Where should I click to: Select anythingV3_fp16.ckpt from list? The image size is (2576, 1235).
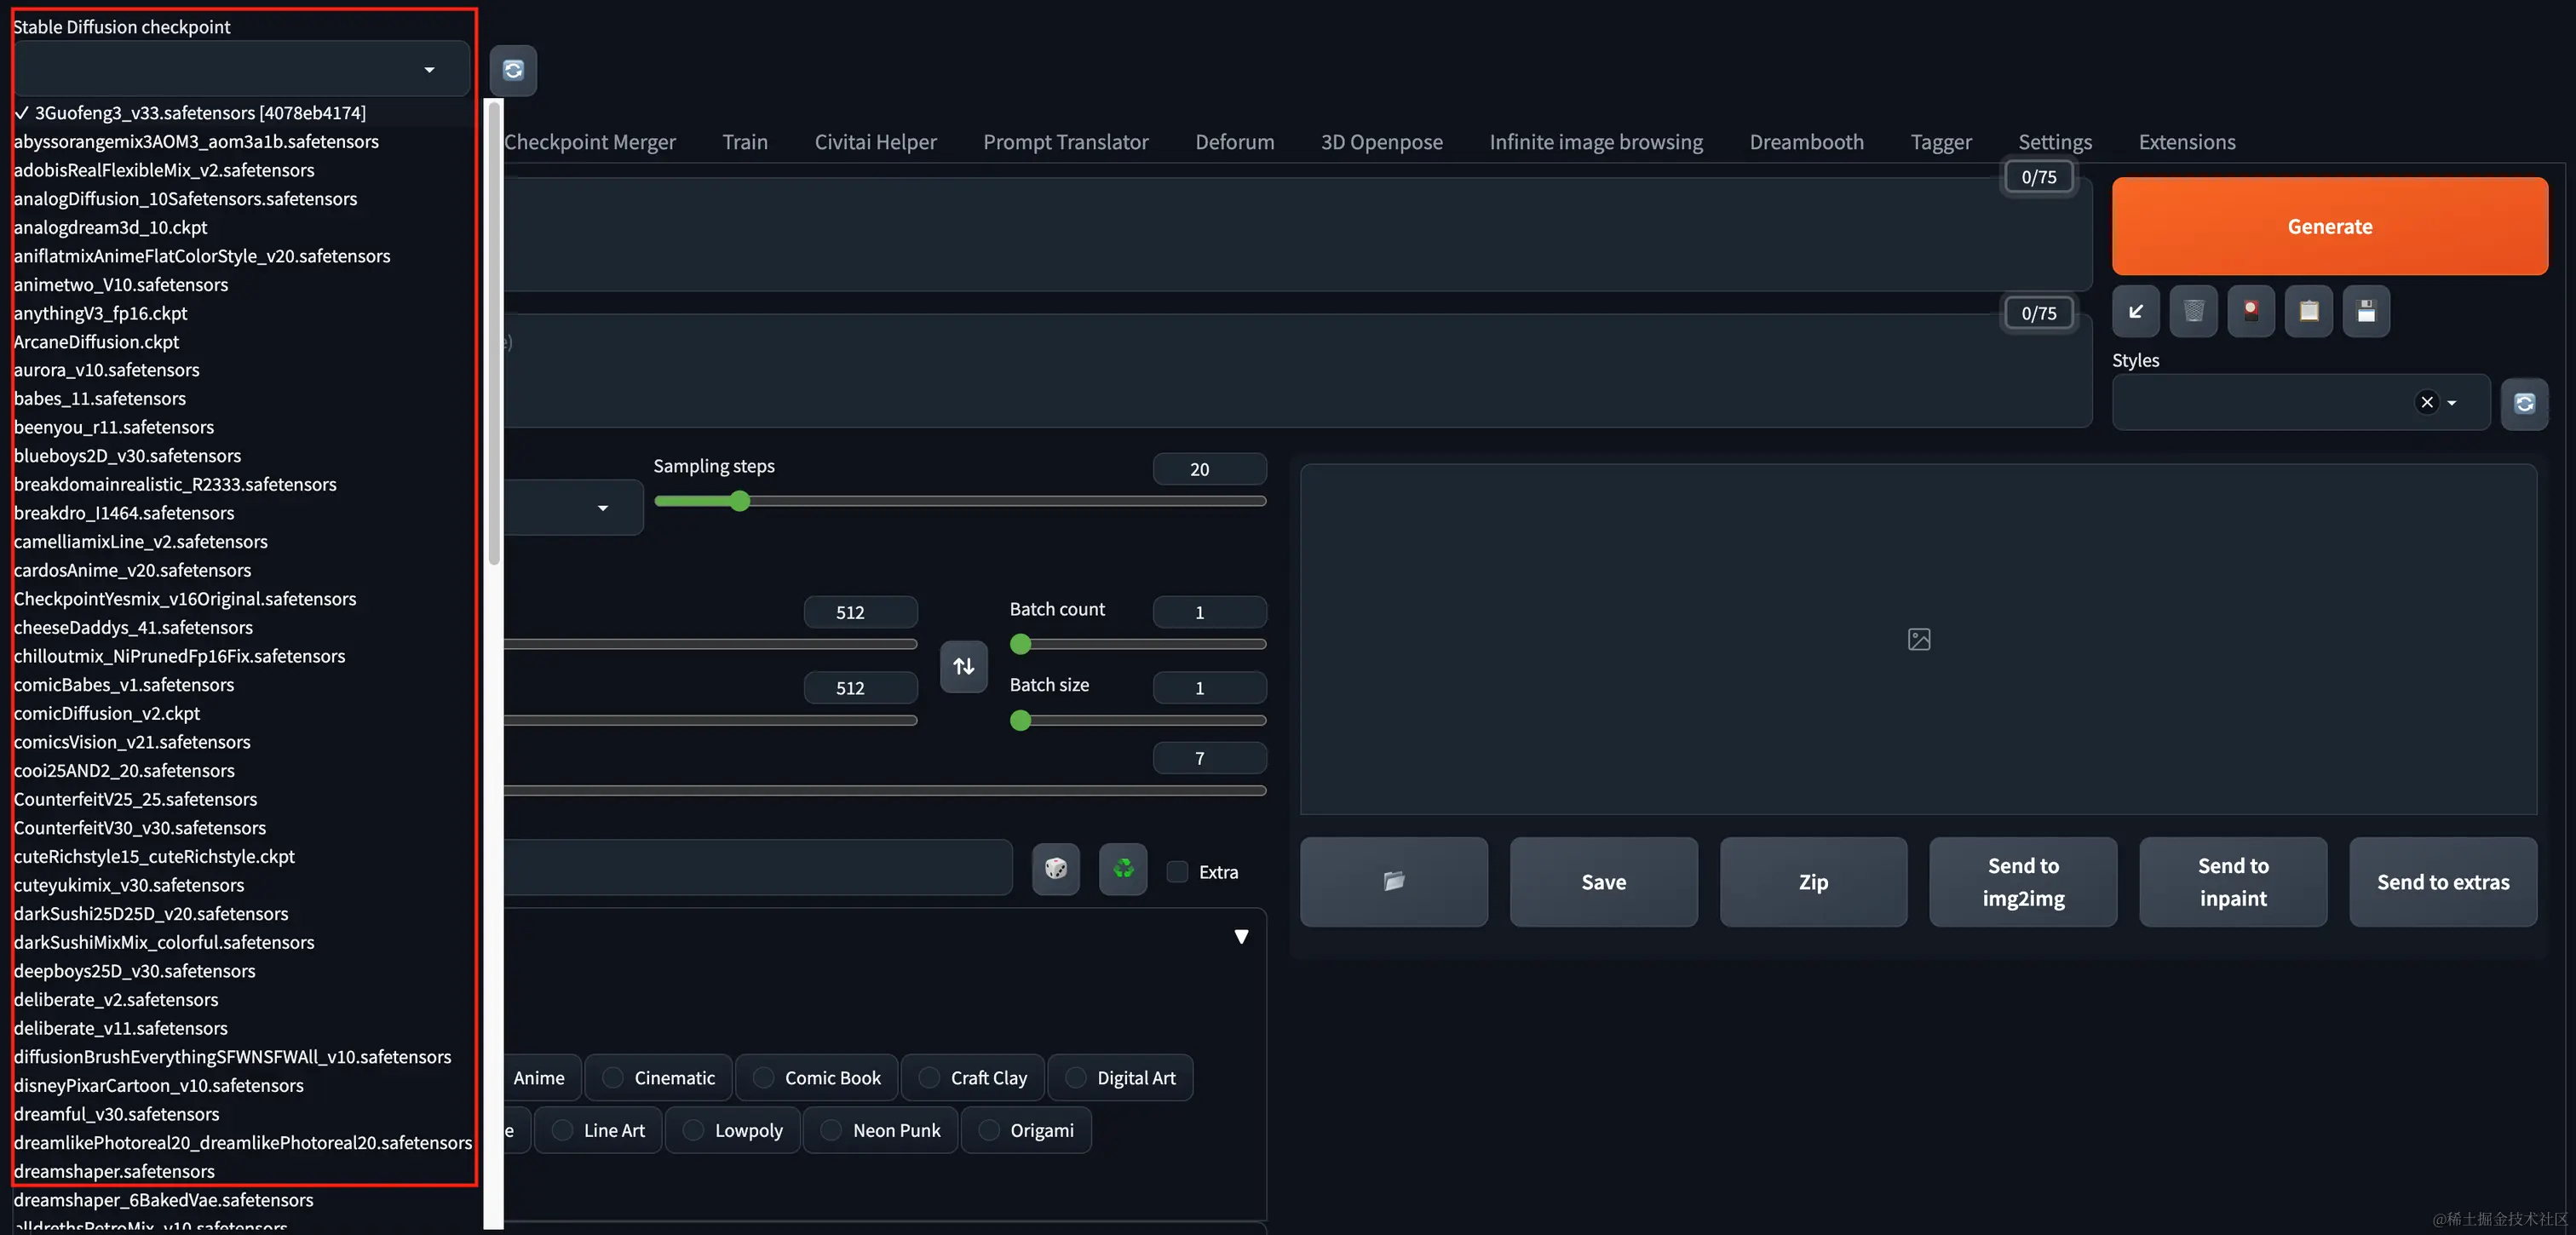click(x=100, y=313)
